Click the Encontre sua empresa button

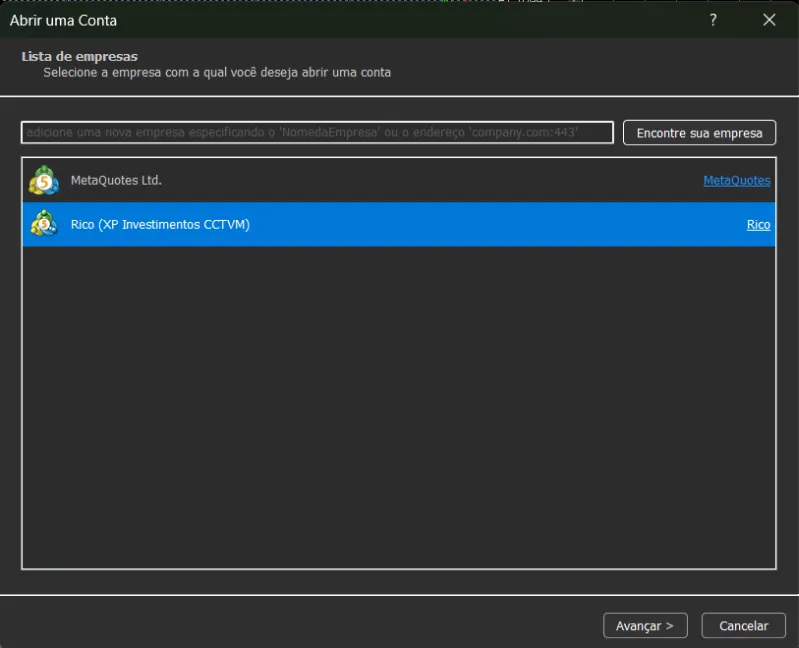pyautogui.click(x=699, y=133)
